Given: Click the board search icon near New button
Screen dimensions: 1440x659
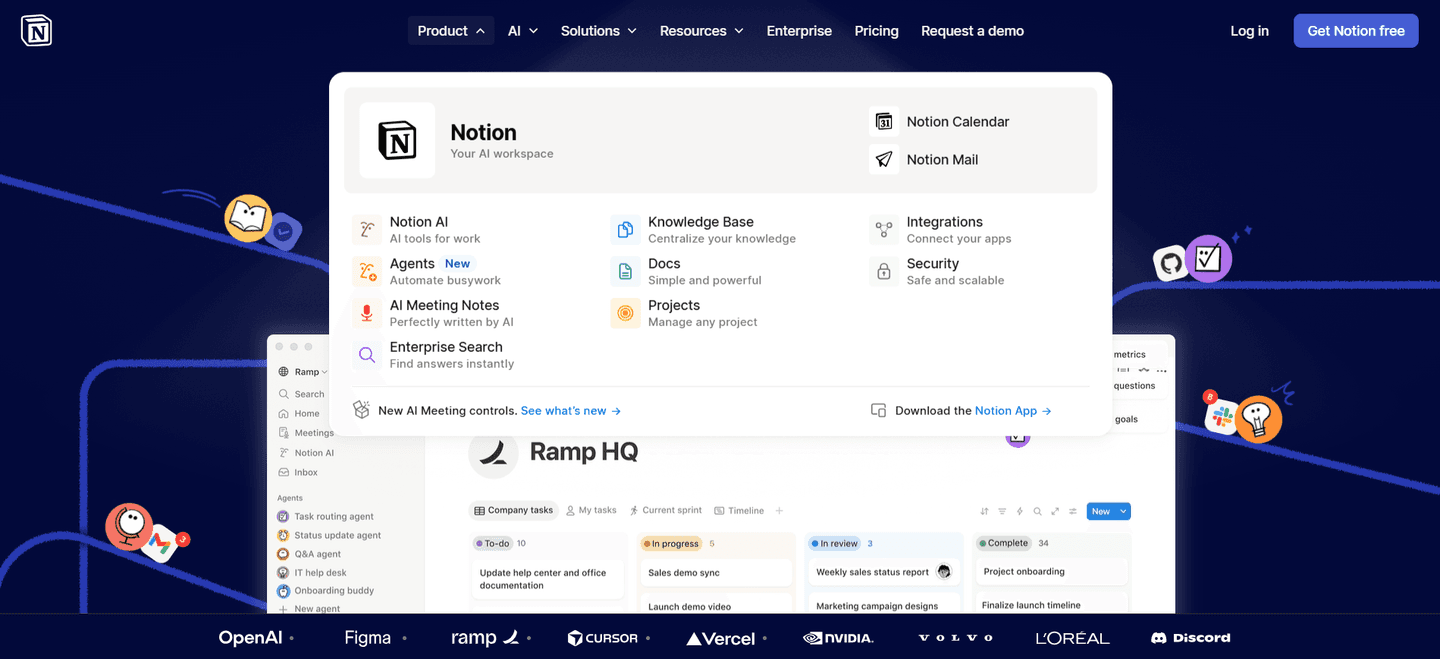Looking at the screenshot, I should pos(1038,511).
